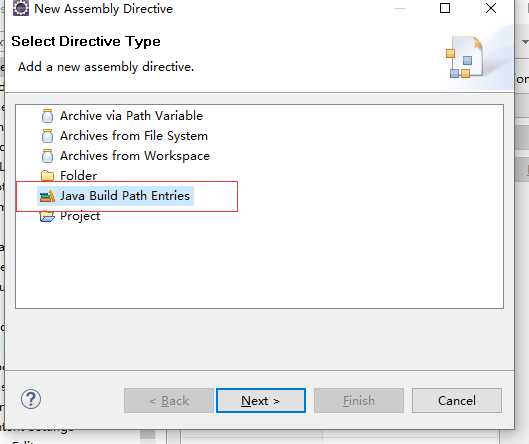Image resolution: width=529 pixels, height=444 pixels.
Task: Open help via the question mark icon
Action: pos(31,399)
